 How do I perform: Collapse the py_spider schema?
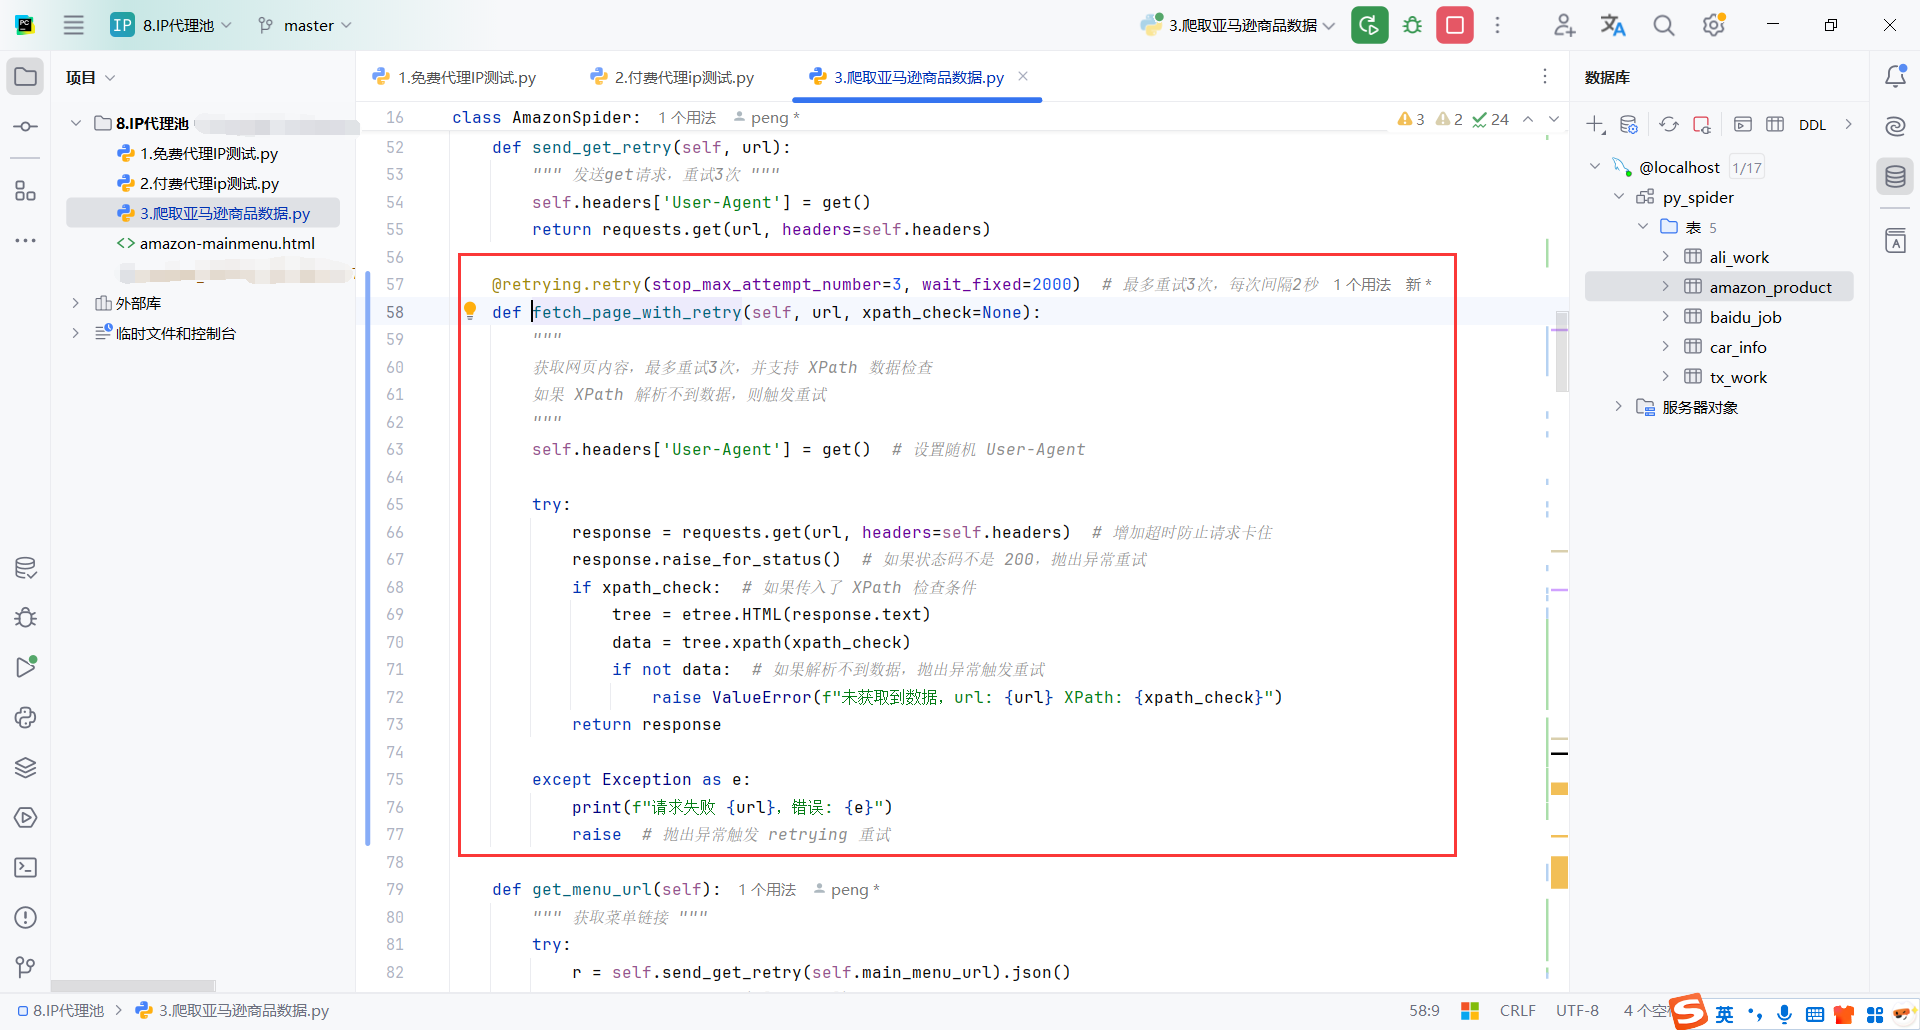(x=1619, y=197)
